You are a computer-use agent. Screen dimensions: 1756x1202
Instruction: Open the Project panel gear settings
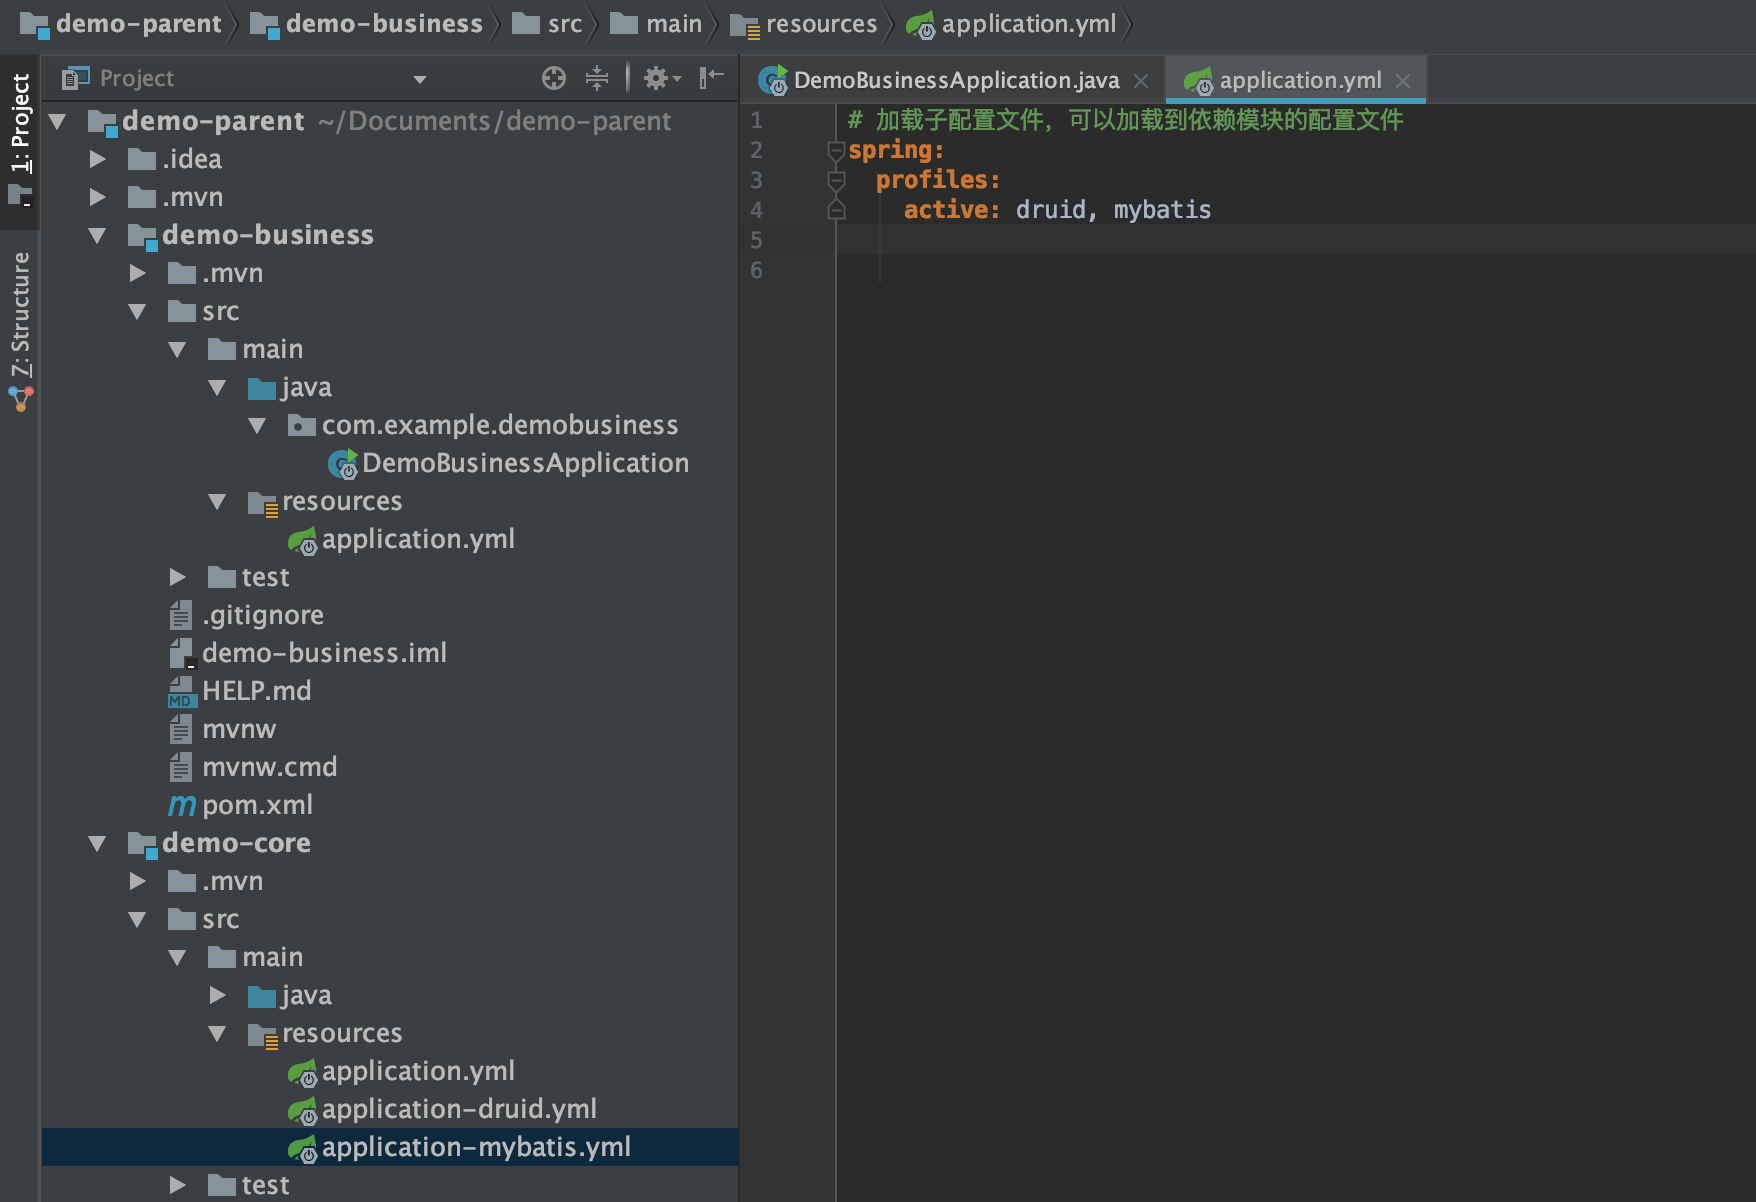661,78
